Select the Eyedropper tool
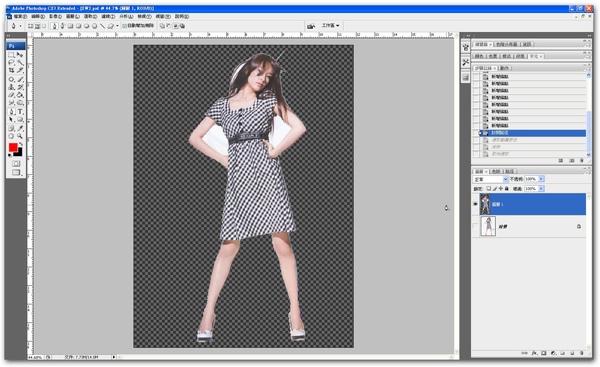Viewport: 600px width, 367px height. coord(20,128)
